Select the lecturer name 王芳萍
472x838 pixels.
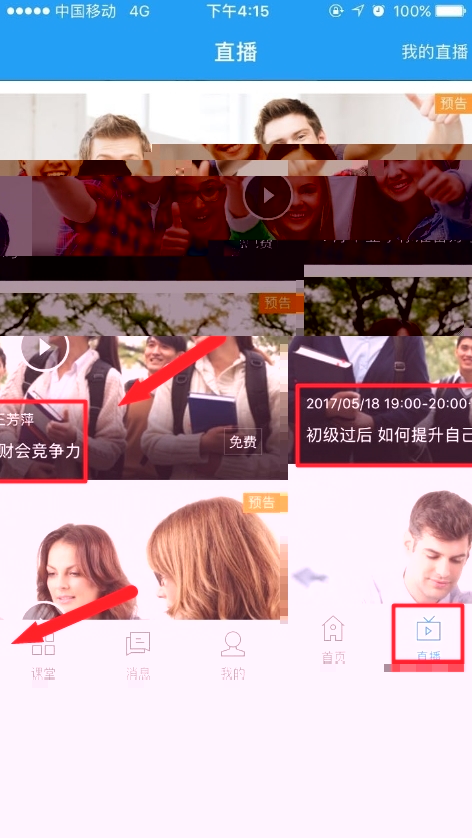pyautogui.click(x=18, y=419)
